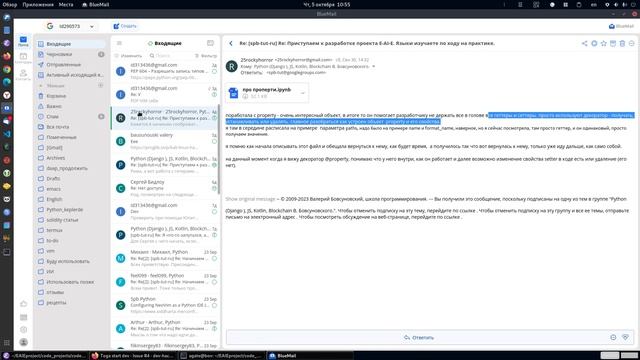Click the diamond icon in the reply bar
The image size is (640, 360).
(x=625, y=337)
